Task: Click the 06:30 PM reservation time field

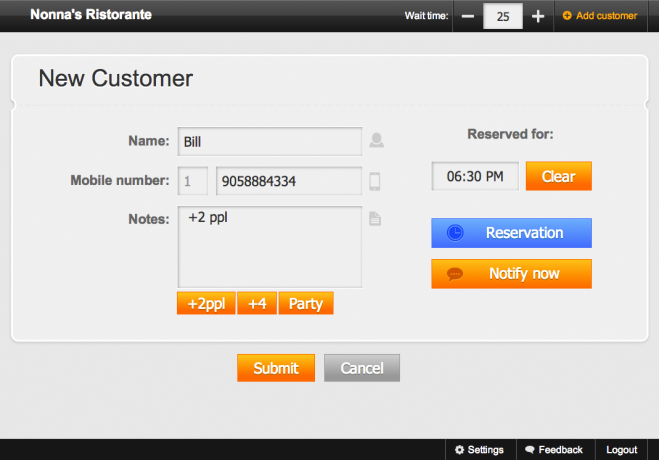Action: [475, 176]
